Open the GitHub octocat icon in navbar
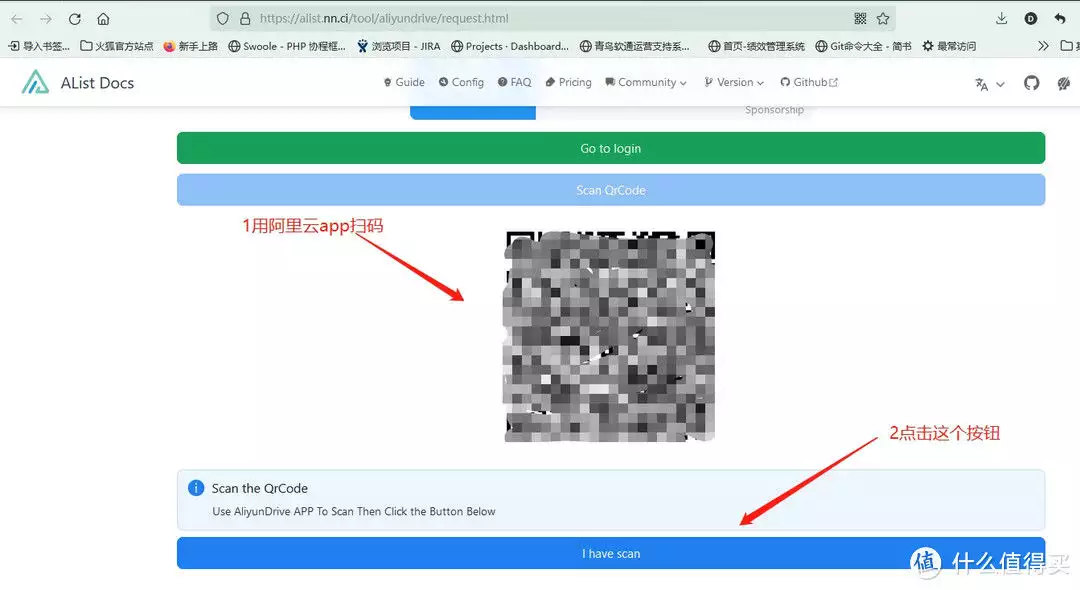Viewport: 1080px width, 590px height. click(x=1031, y=83)
